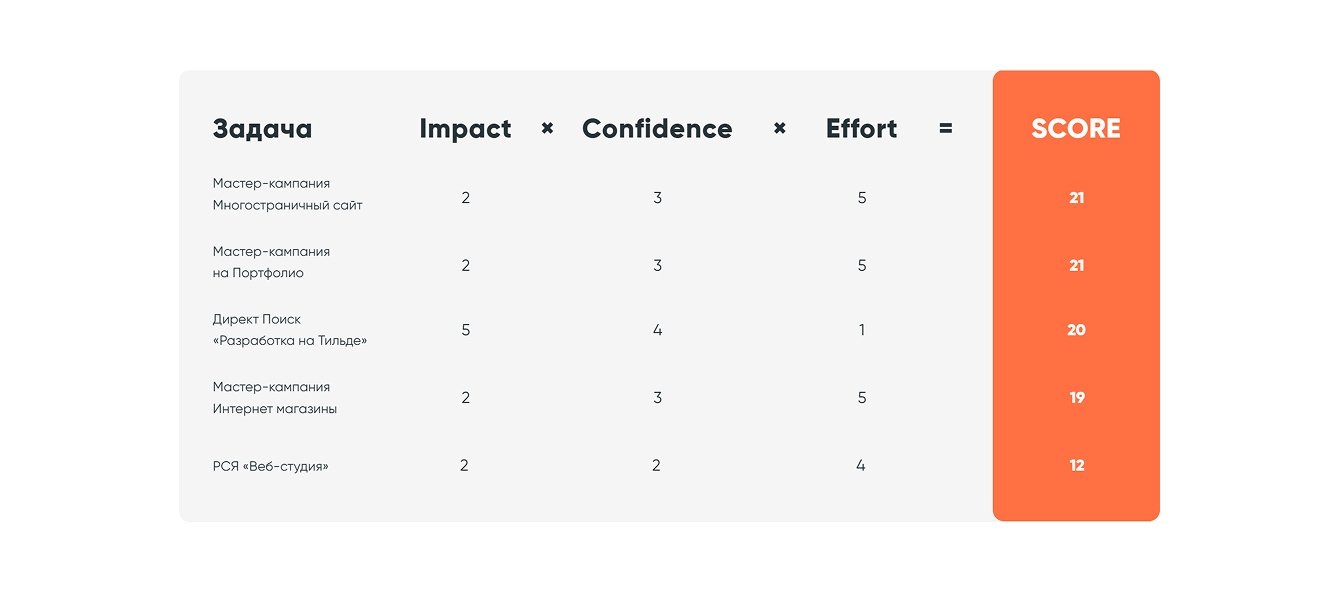Select the "Директ Поиск «Разработка на Тильде»" task
The image size is (1340, 593).
tap(289, 330)
